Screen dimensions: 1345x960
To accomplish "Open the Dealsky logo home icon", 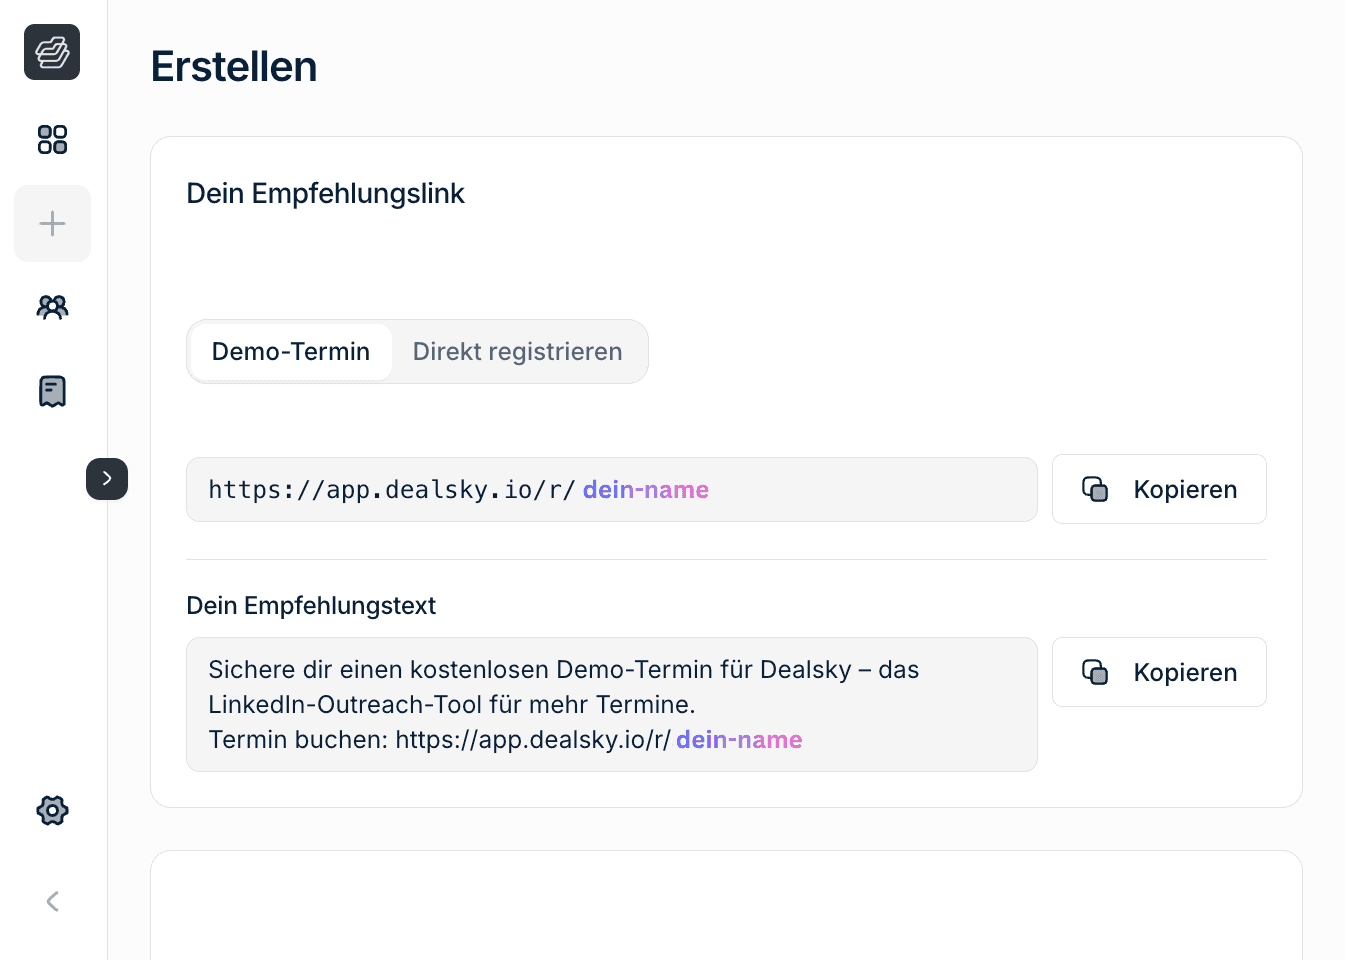I will (x=52, y=52).
